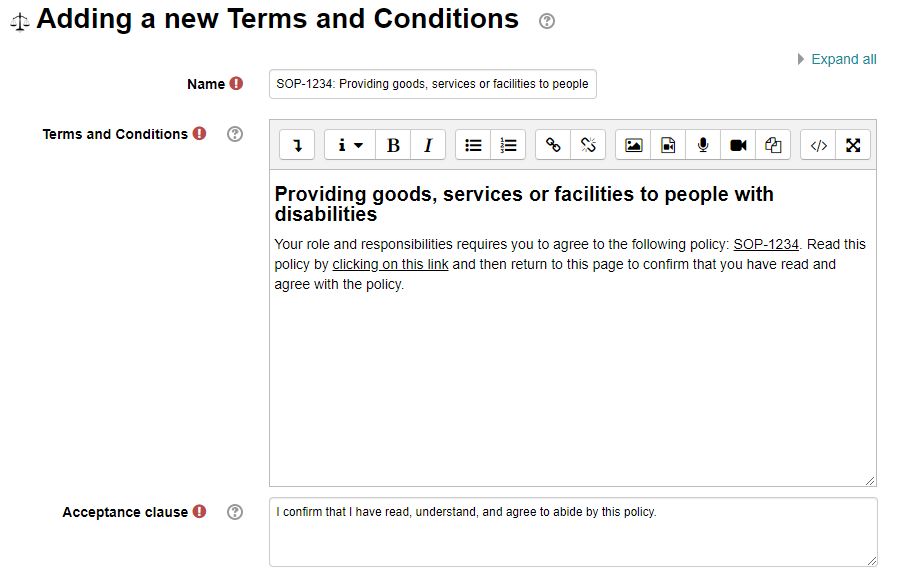Toggle bold formatting in the editor
Screen dimensions: 900x576
[393, 145]
